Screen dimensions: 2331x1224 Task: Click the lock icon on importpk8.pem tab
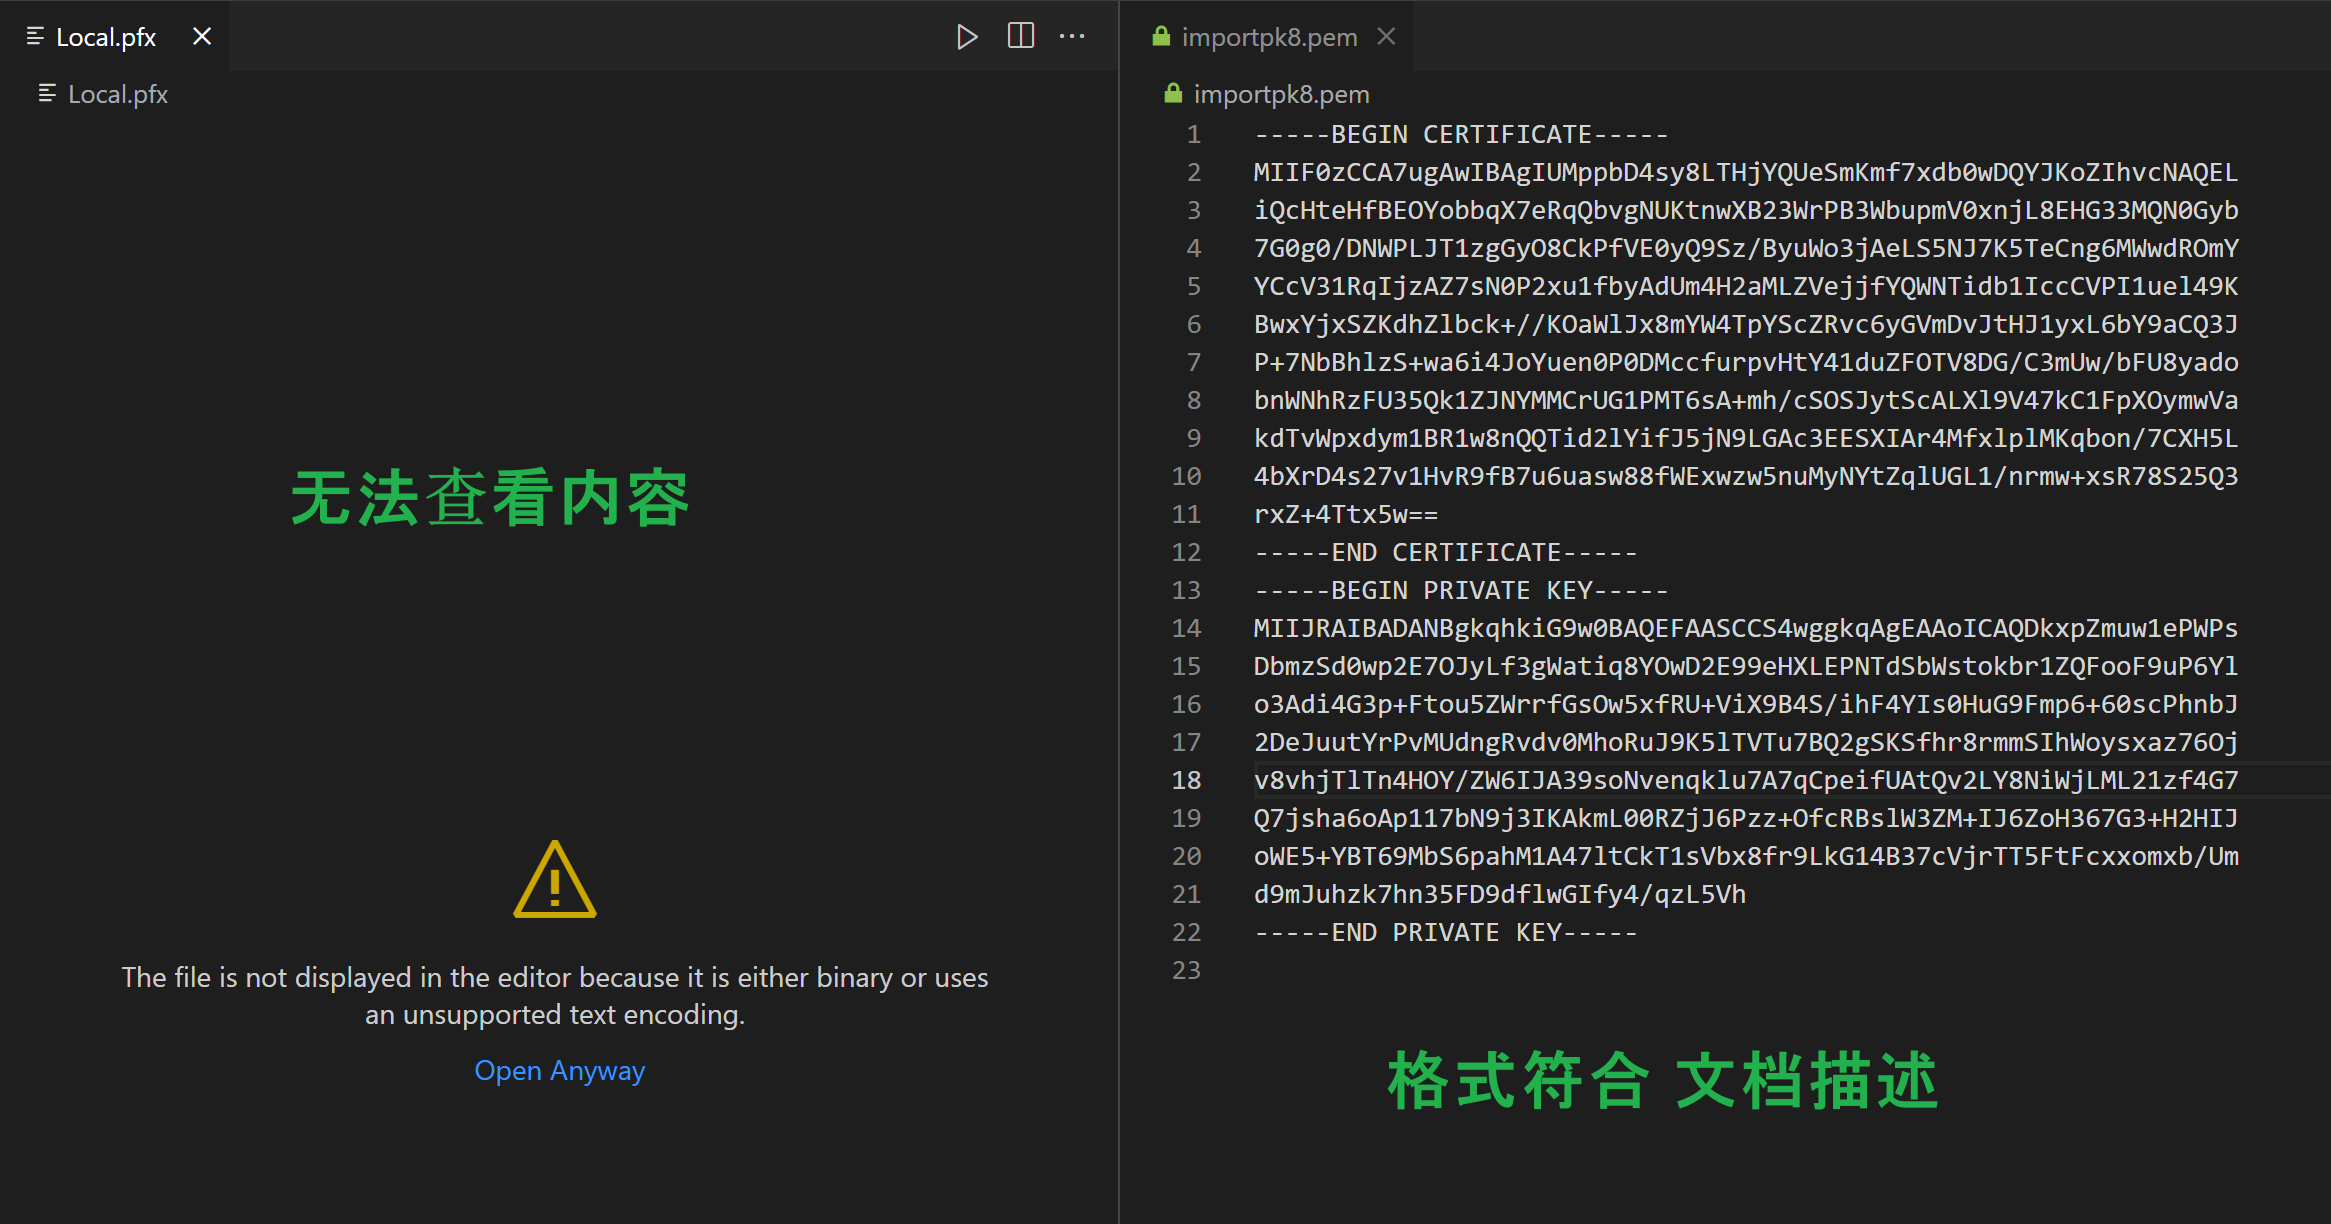[1161, 37]
